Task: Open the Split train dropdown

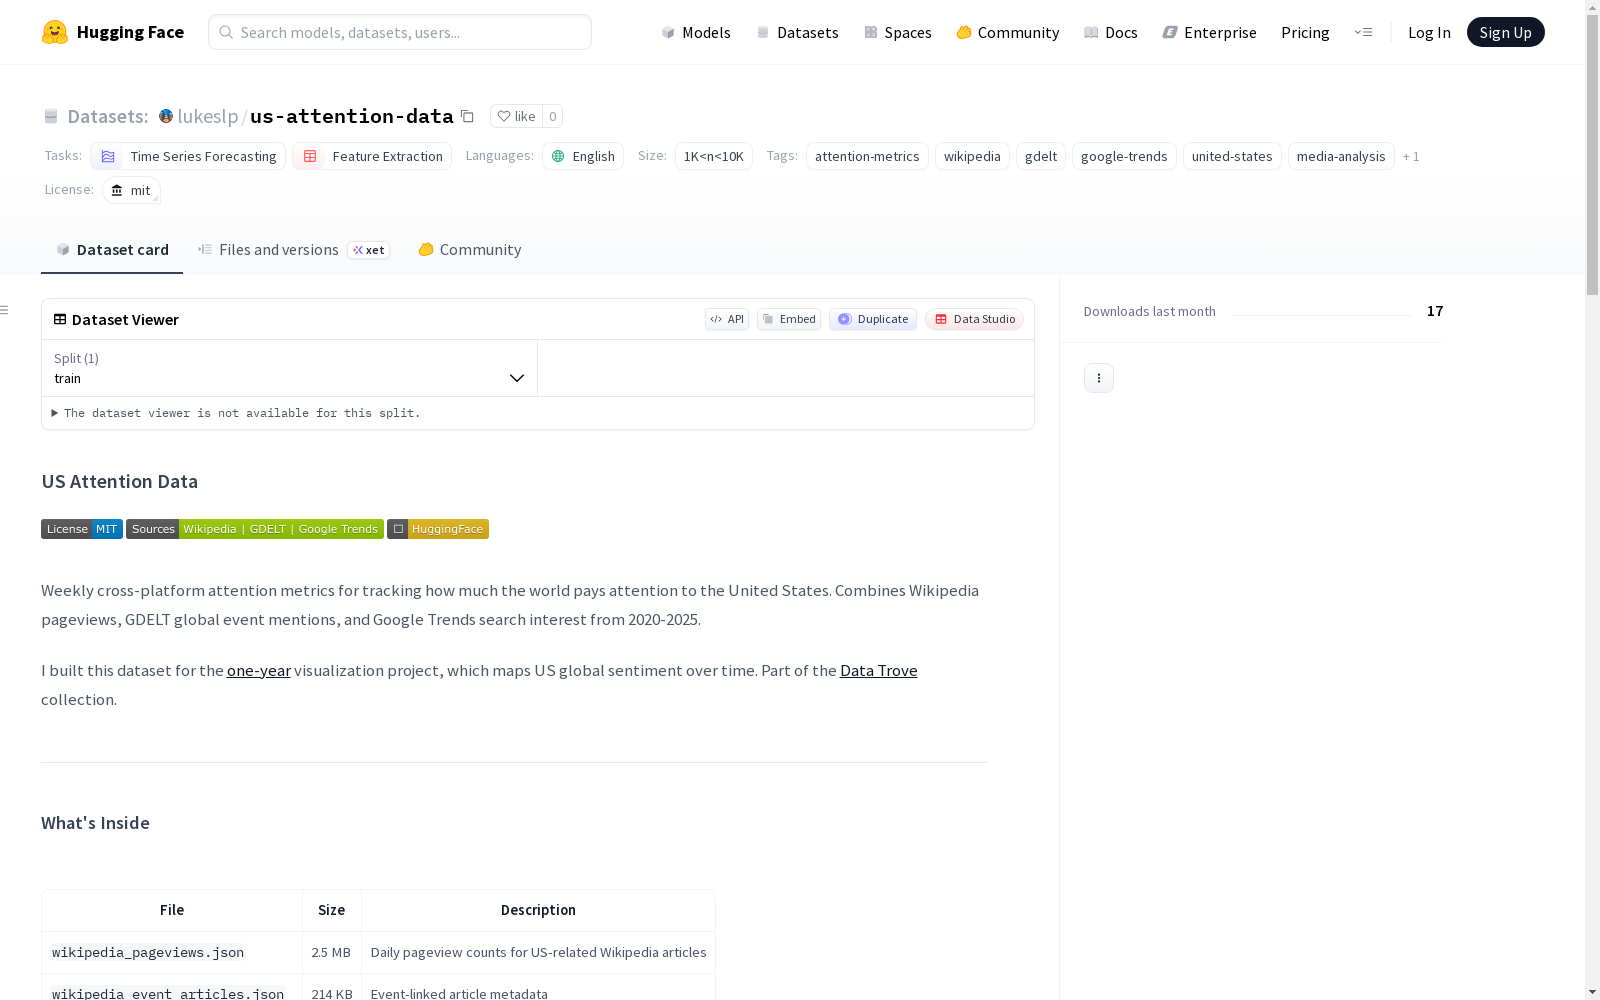Action: [x=289, y=368]
